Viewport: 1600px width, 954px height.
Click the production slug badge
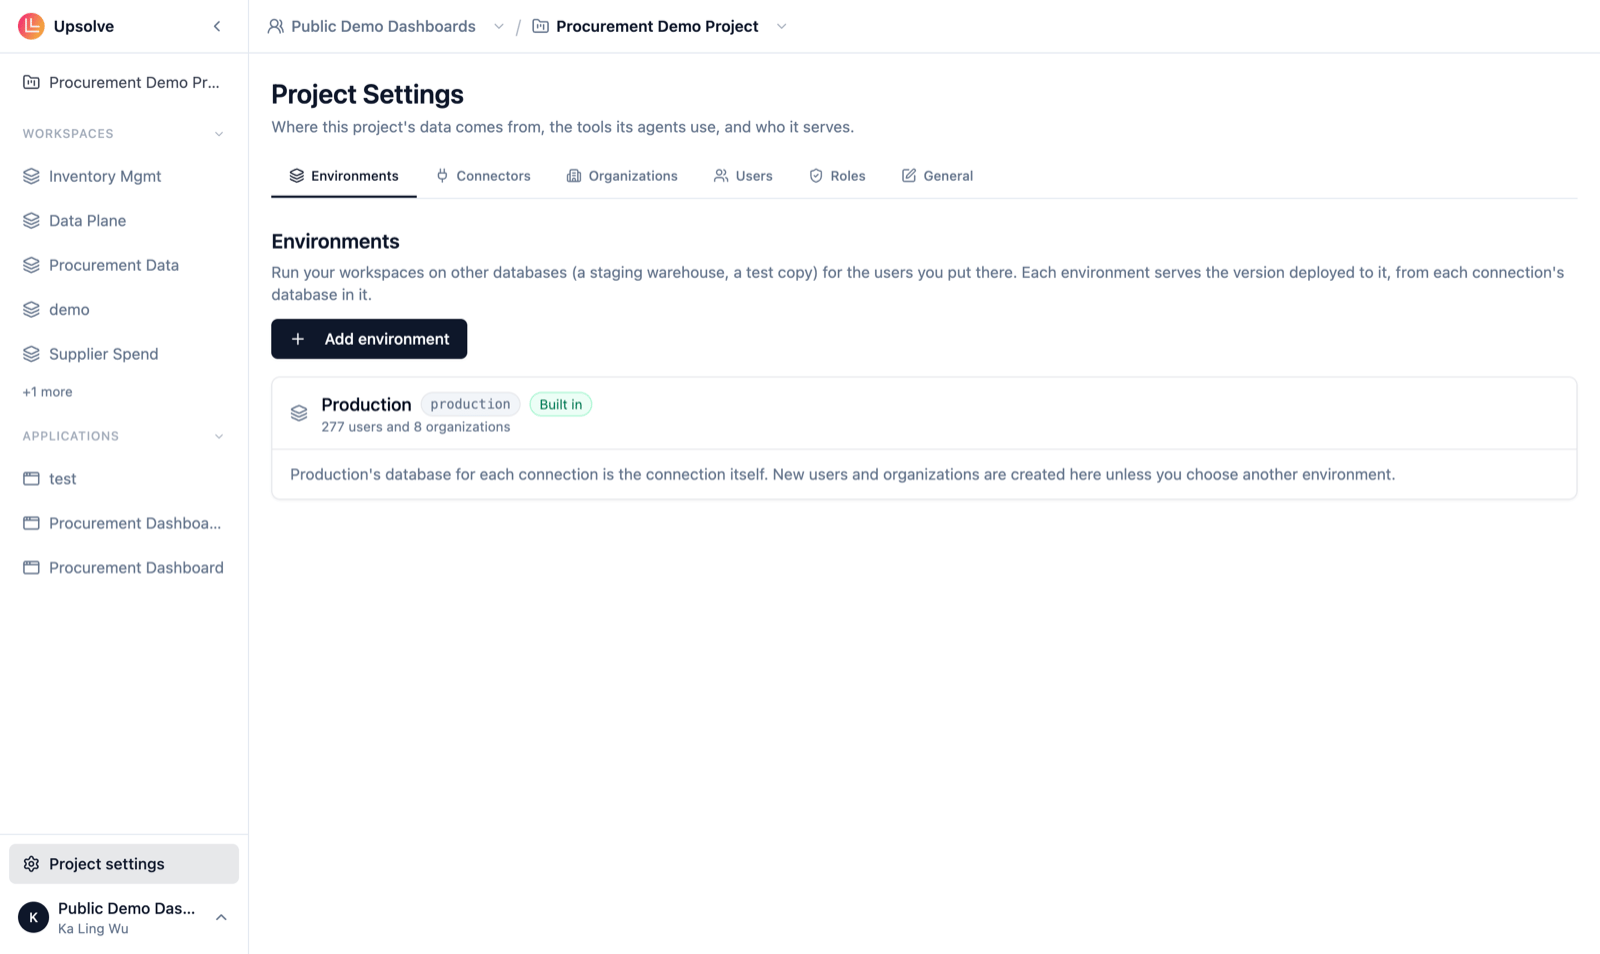[470, 404]
